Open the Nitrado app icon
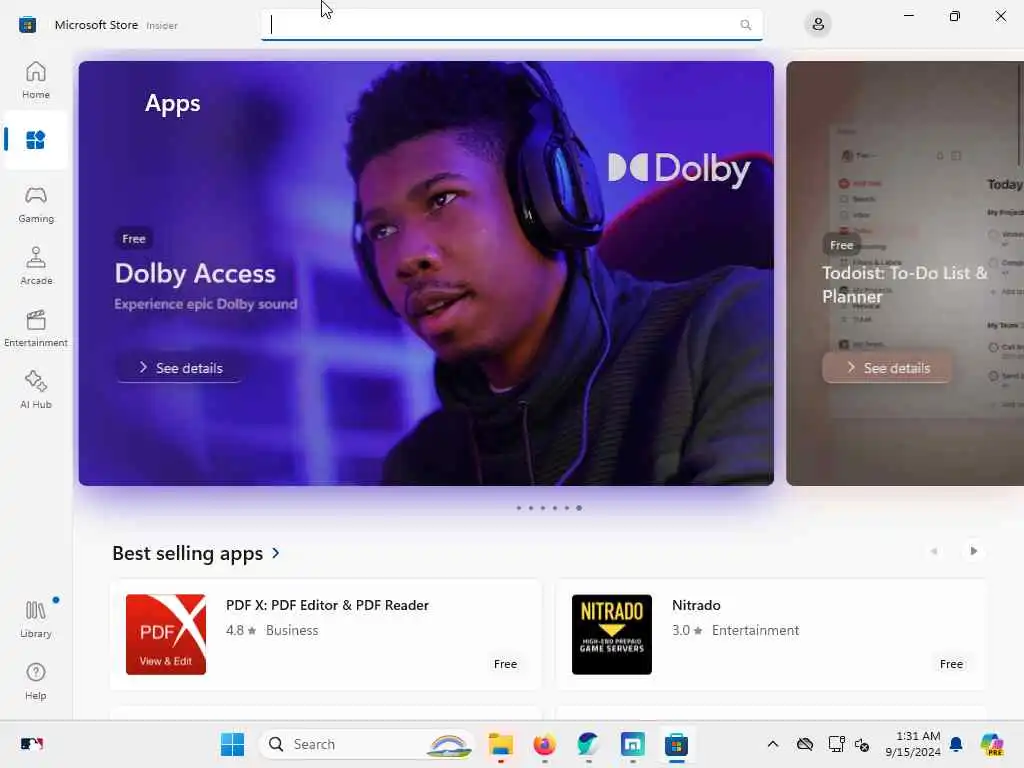 click(x=612, y=634)
